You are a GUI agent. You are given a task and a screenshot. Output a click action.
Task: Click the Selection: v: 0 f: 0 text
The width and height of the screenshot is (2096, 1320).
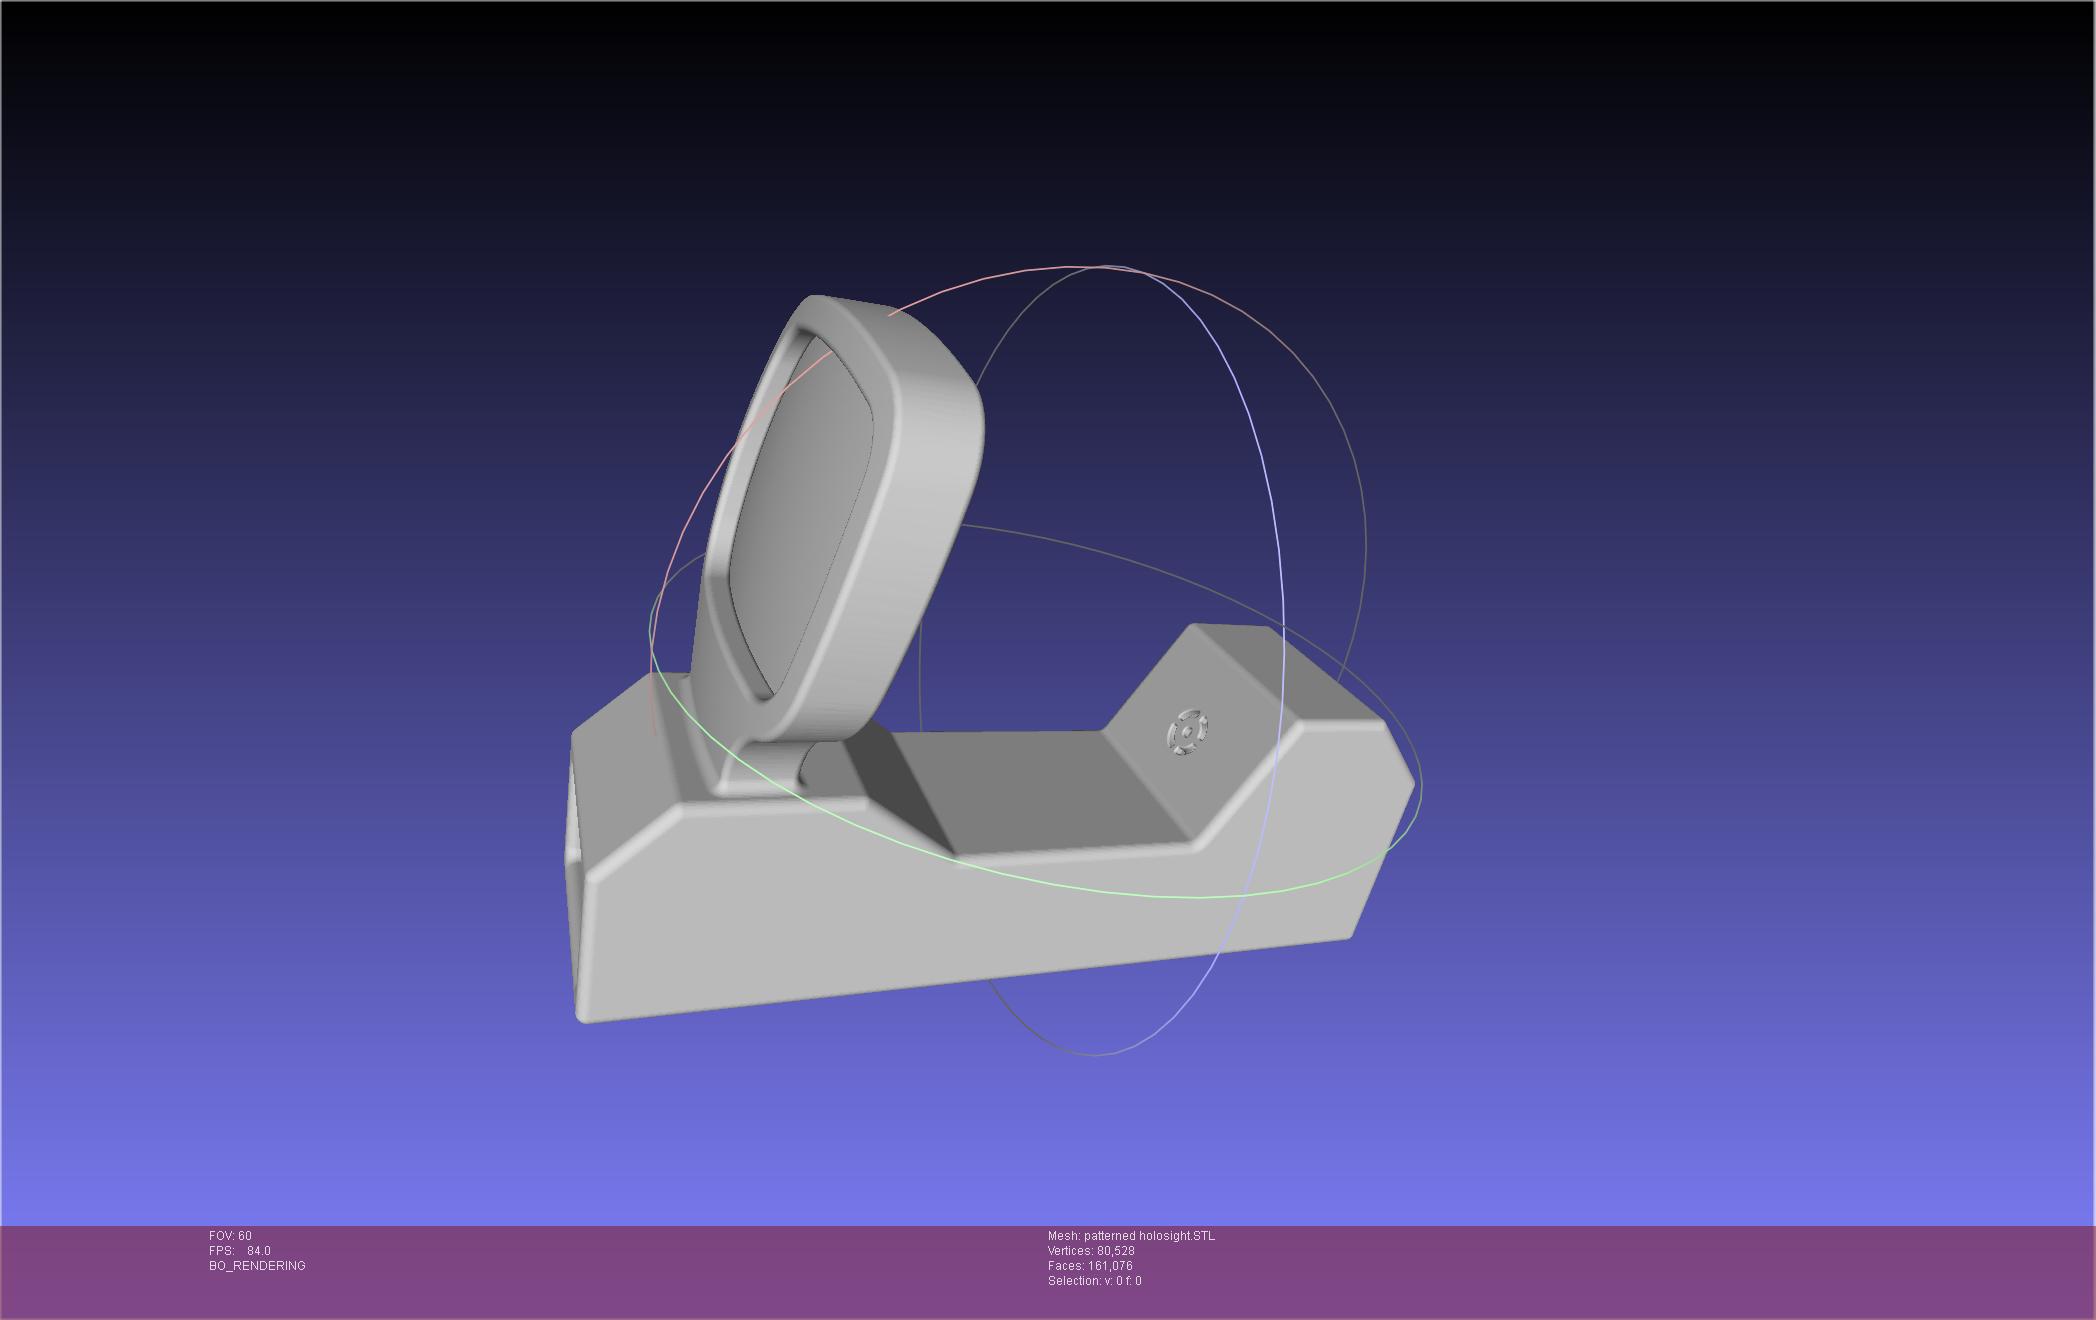click(x=1094, y=1281)
